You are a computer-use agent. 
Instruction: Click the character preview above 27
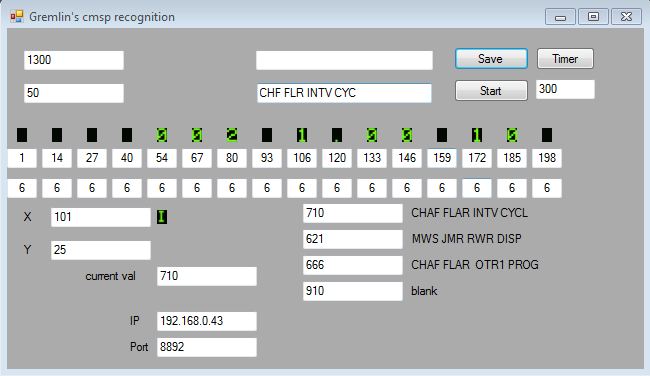pos(92,135)
